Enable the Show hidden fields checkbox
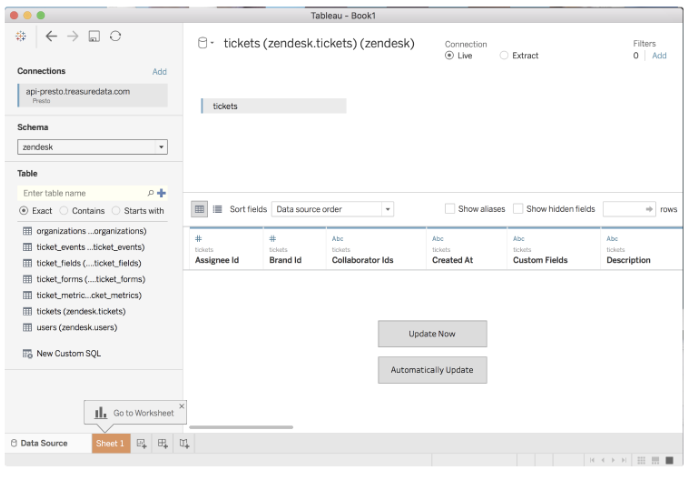 point(518,209)
